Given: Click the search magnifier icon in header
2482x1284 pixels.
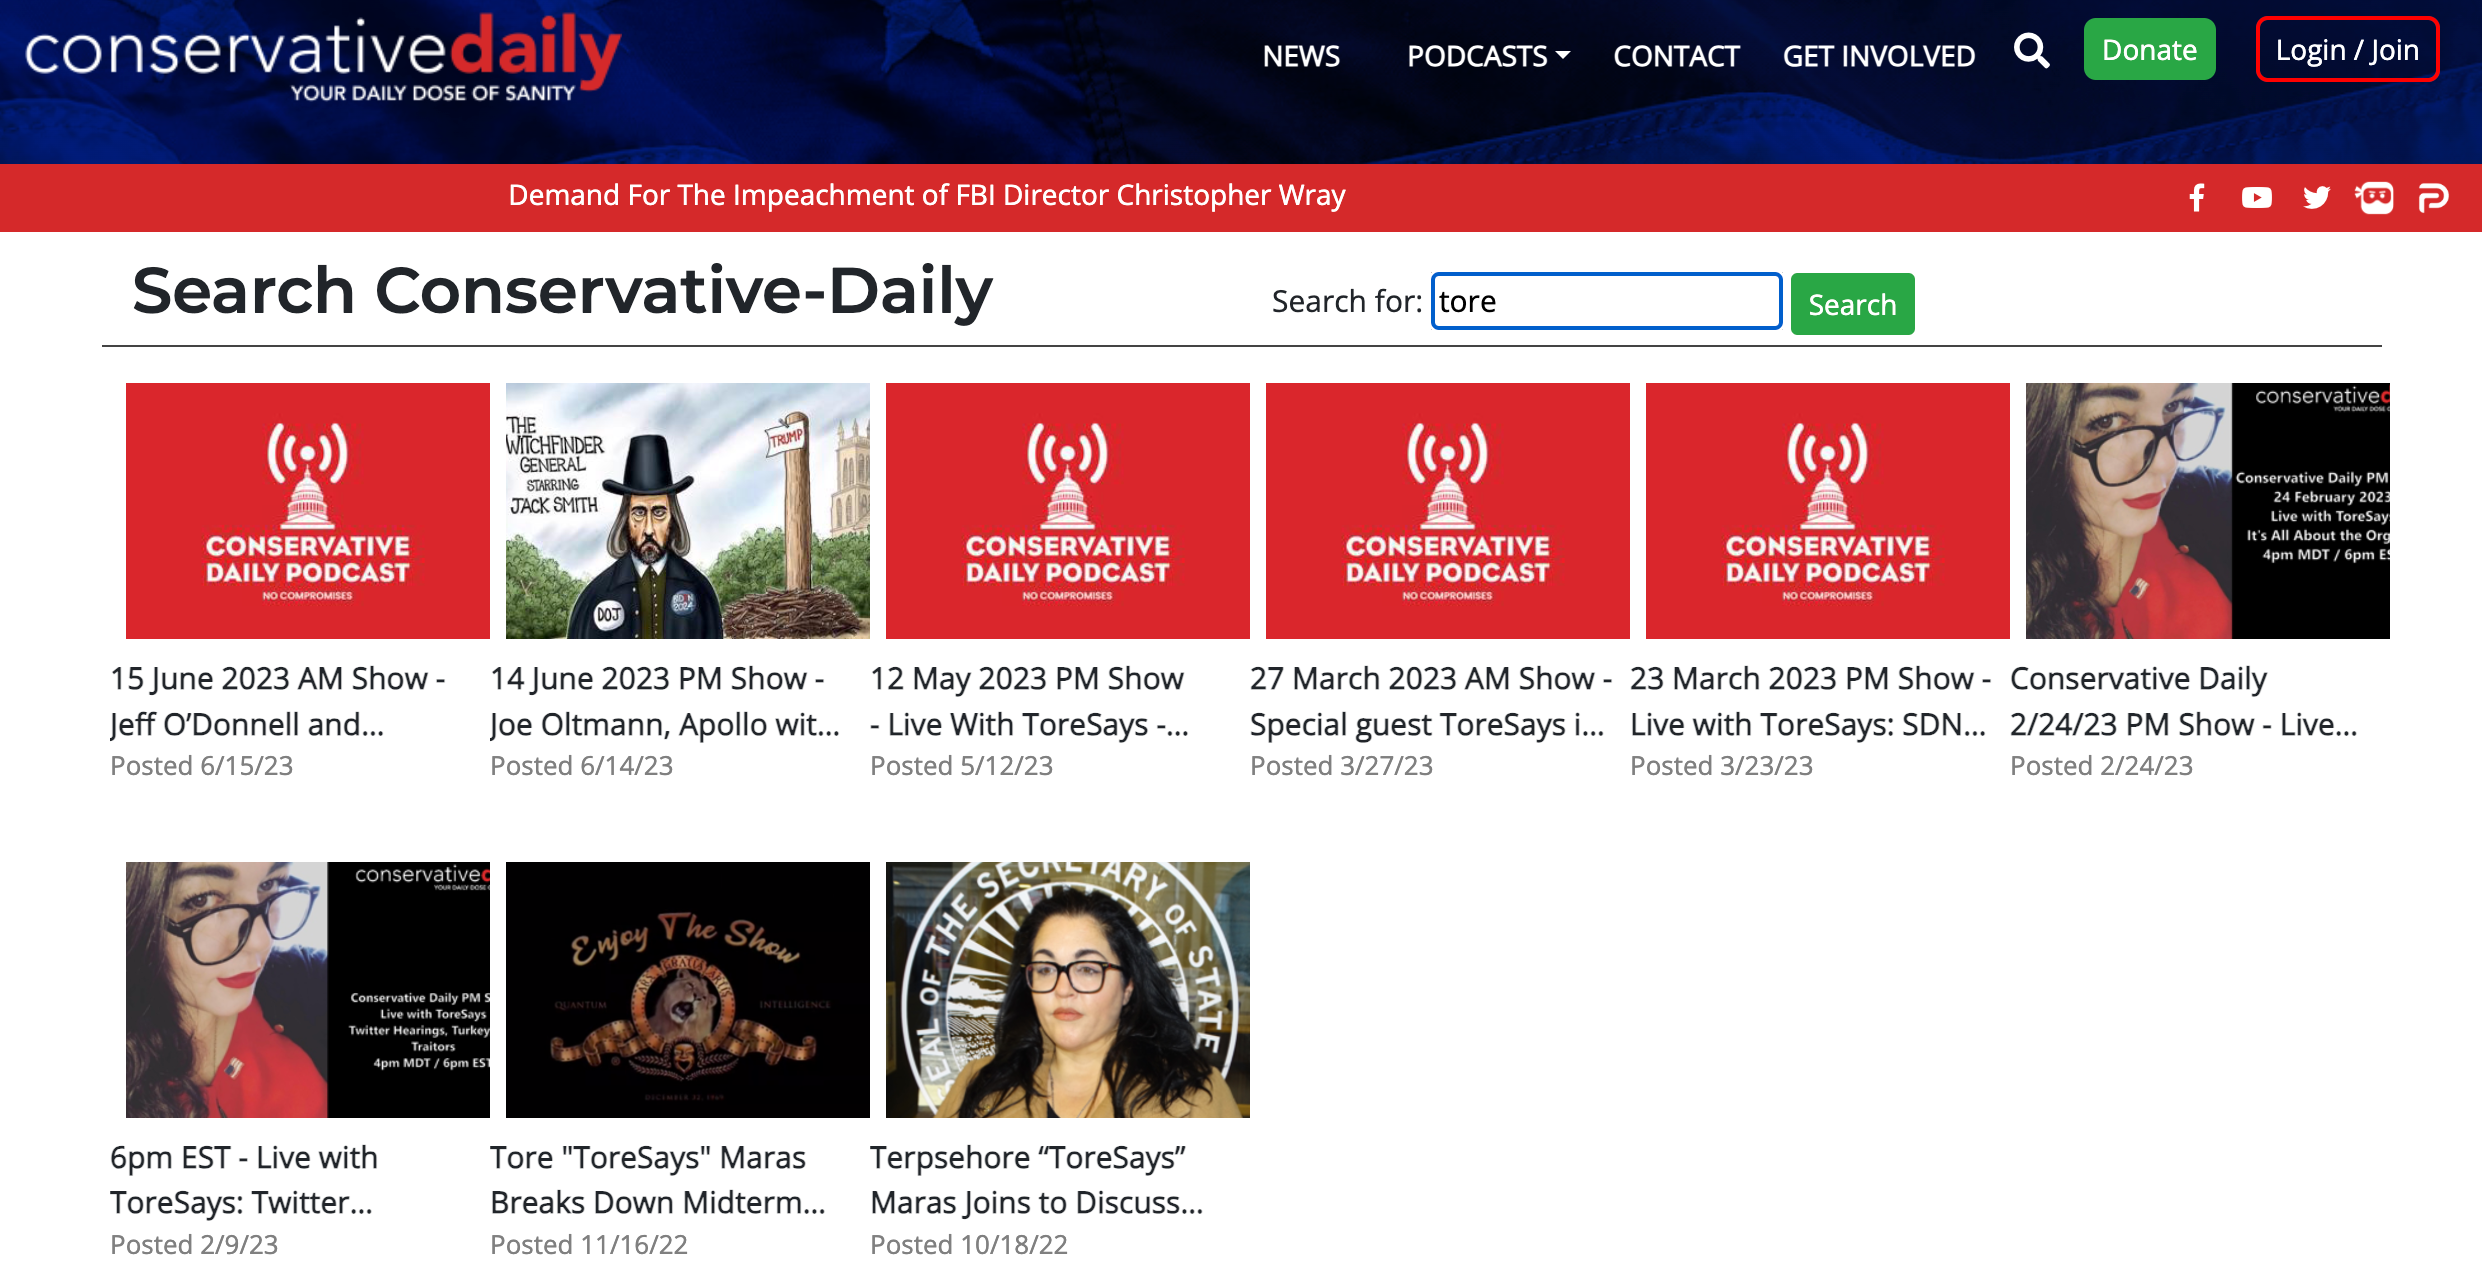Looking at the screenshot, I should coord(2031,51).
